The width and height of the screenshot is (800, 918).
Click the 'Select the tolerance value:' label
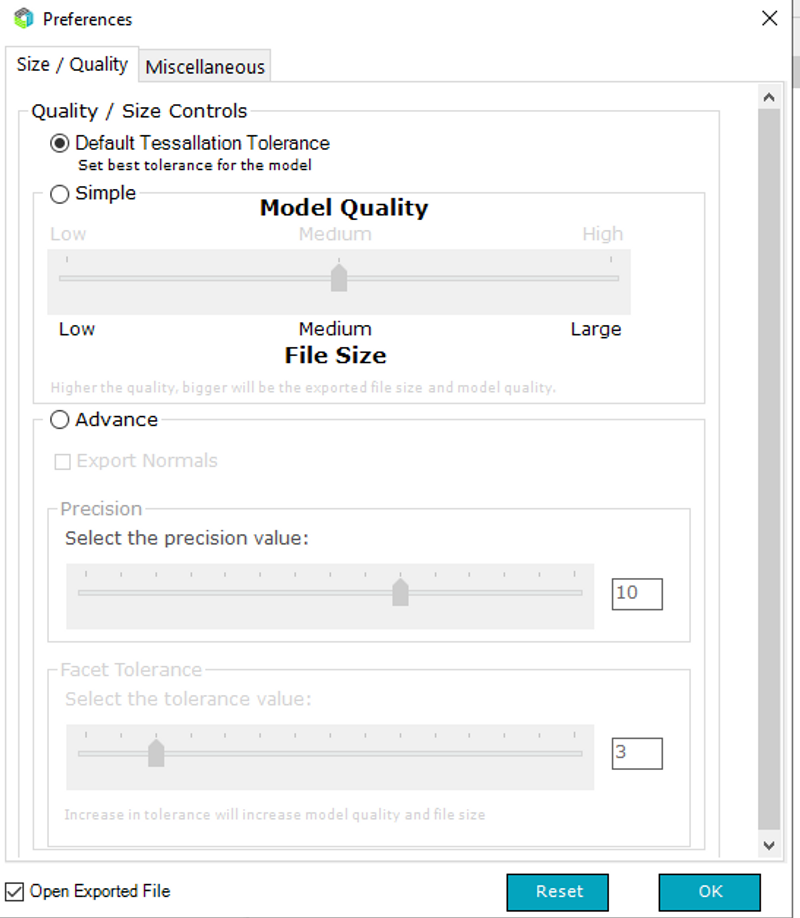(188, 698)
